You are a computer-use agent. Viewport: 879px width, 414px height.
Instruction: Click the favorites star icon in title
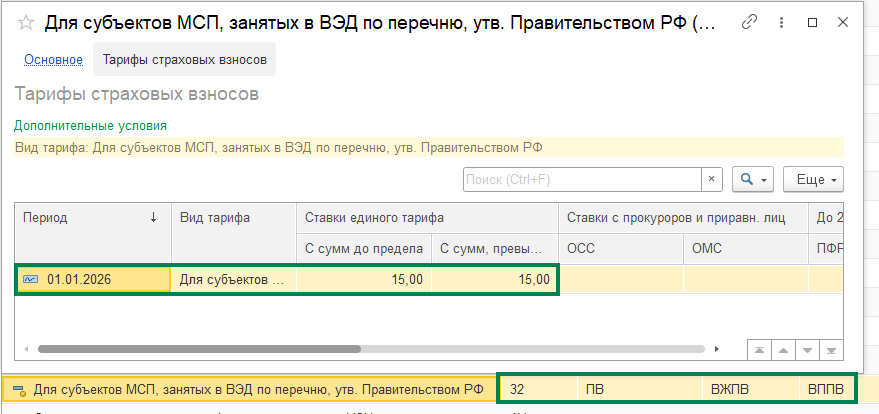[x=25, y=22]
